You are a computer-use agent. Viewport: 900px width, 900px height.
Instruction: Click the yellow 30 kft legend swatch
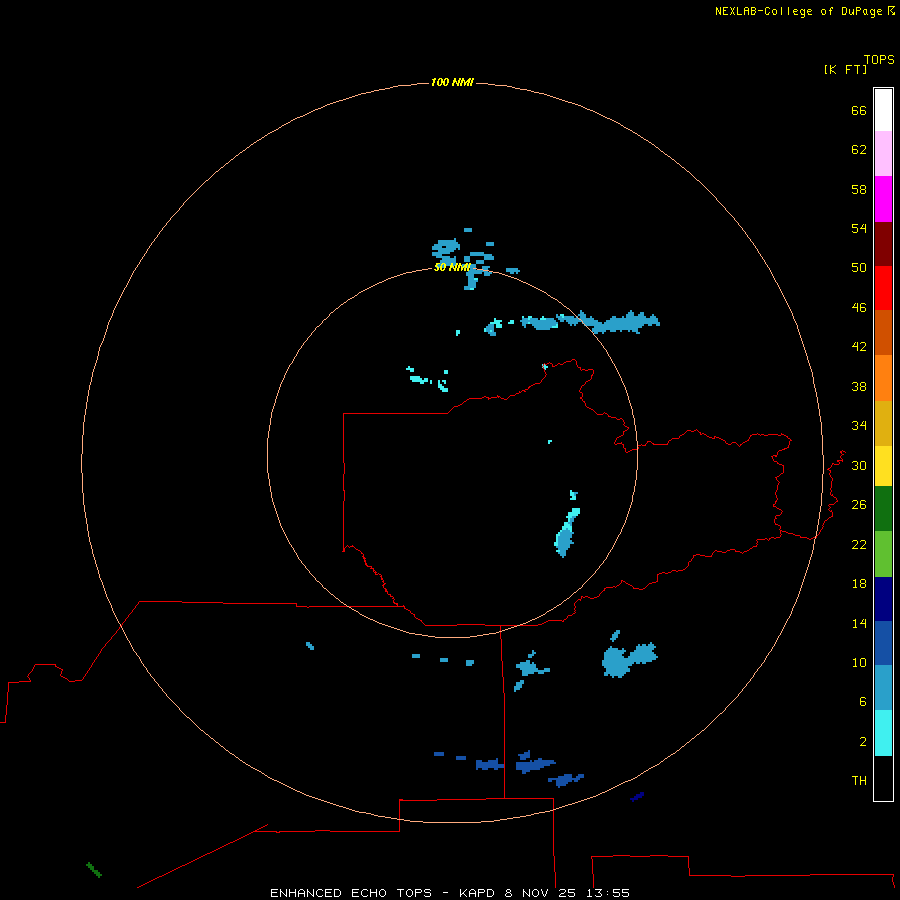coord(883,466)
